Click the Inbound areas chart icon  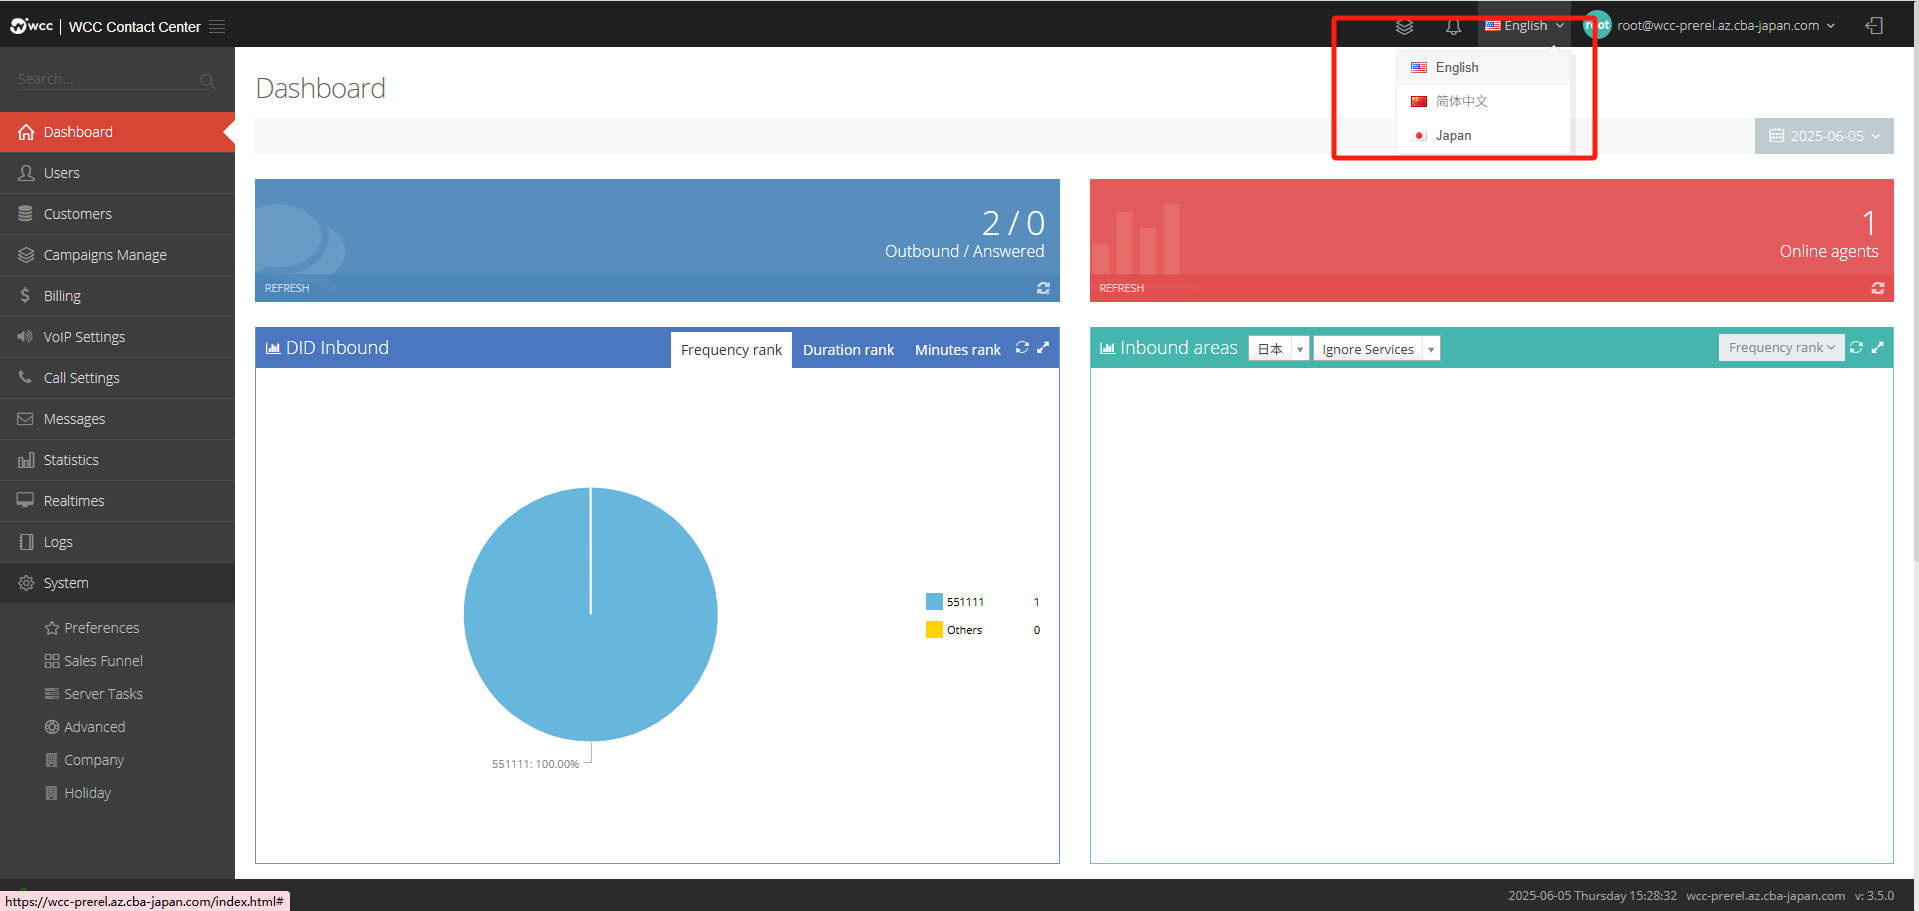pos(1107,348)
